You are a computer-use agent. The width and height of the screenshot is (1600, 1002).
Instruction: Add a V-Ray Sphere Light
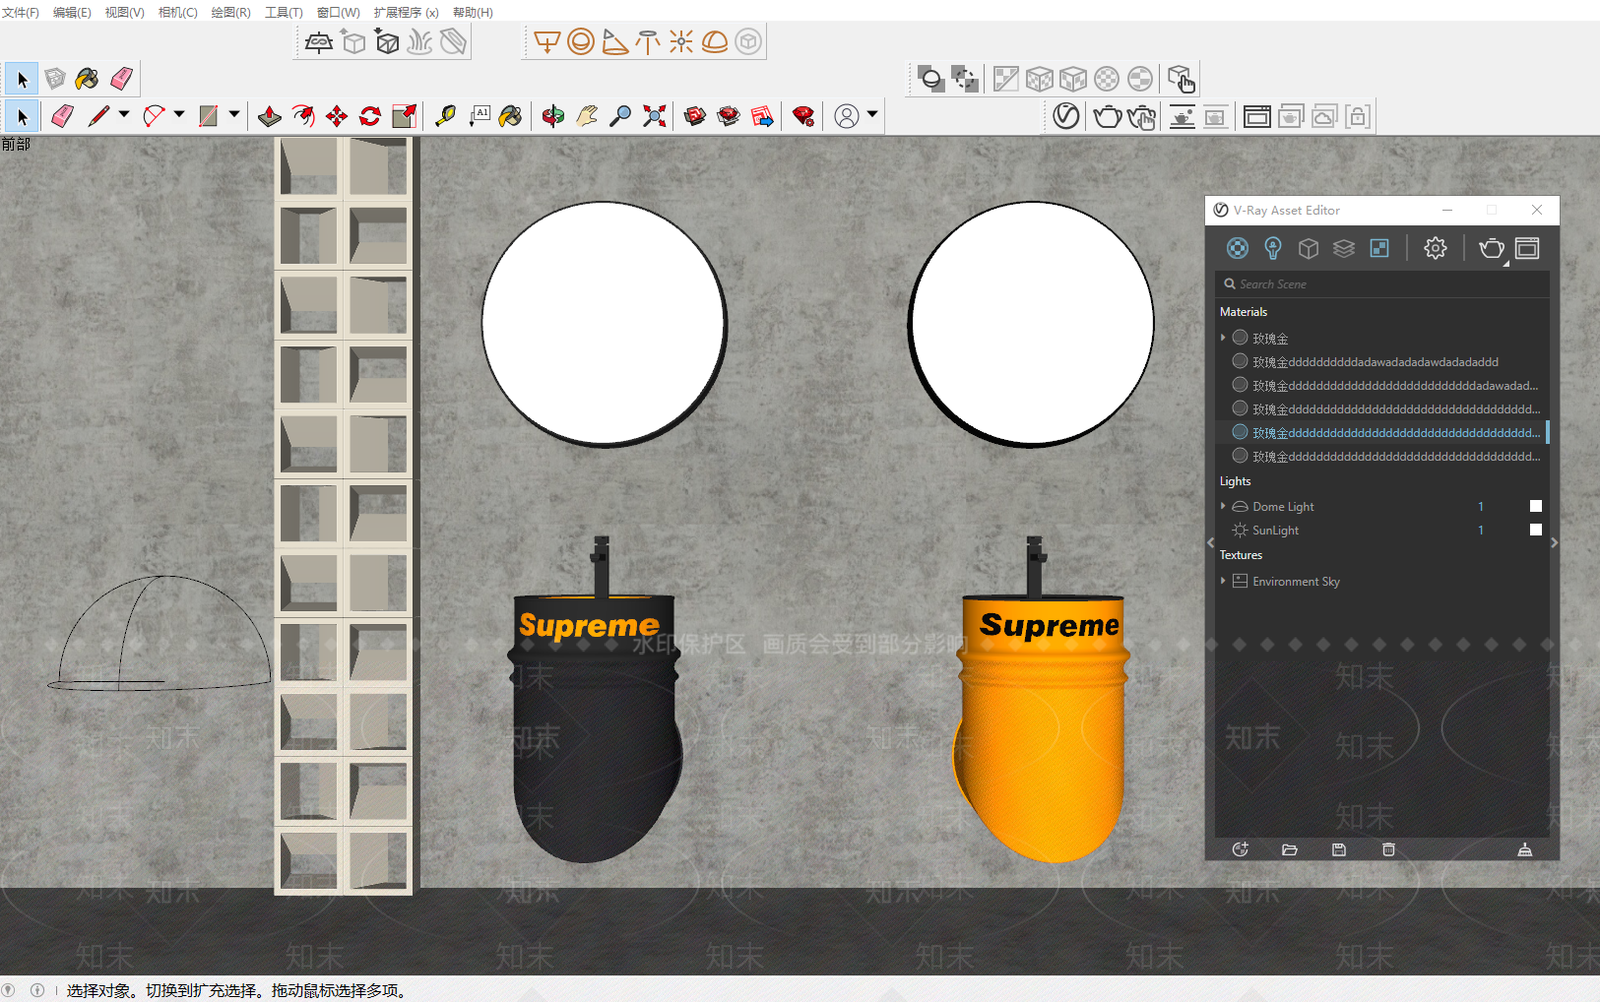click(581, 42)
